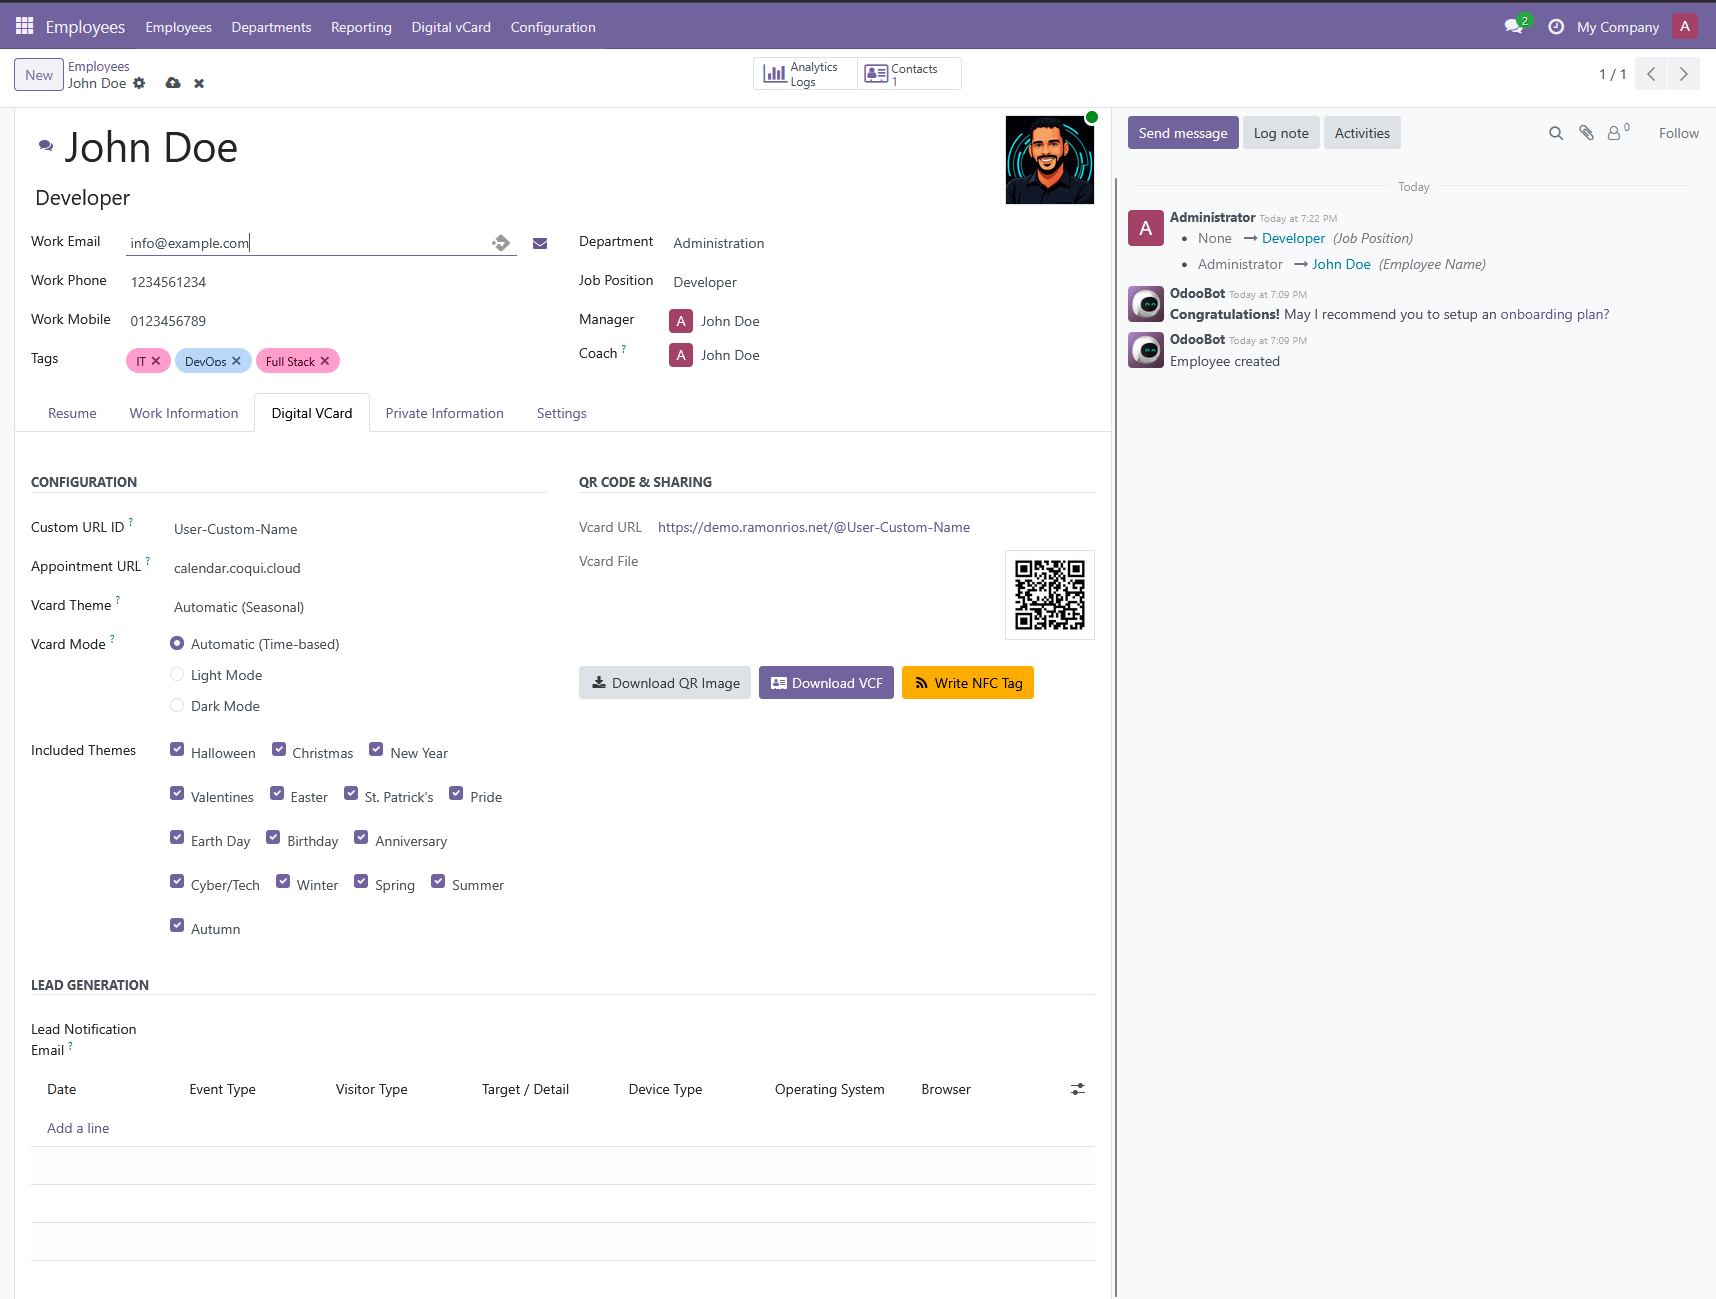Click the QR code image
The width and height of the screenshot is (1716, 1299).
point(1050,595)
